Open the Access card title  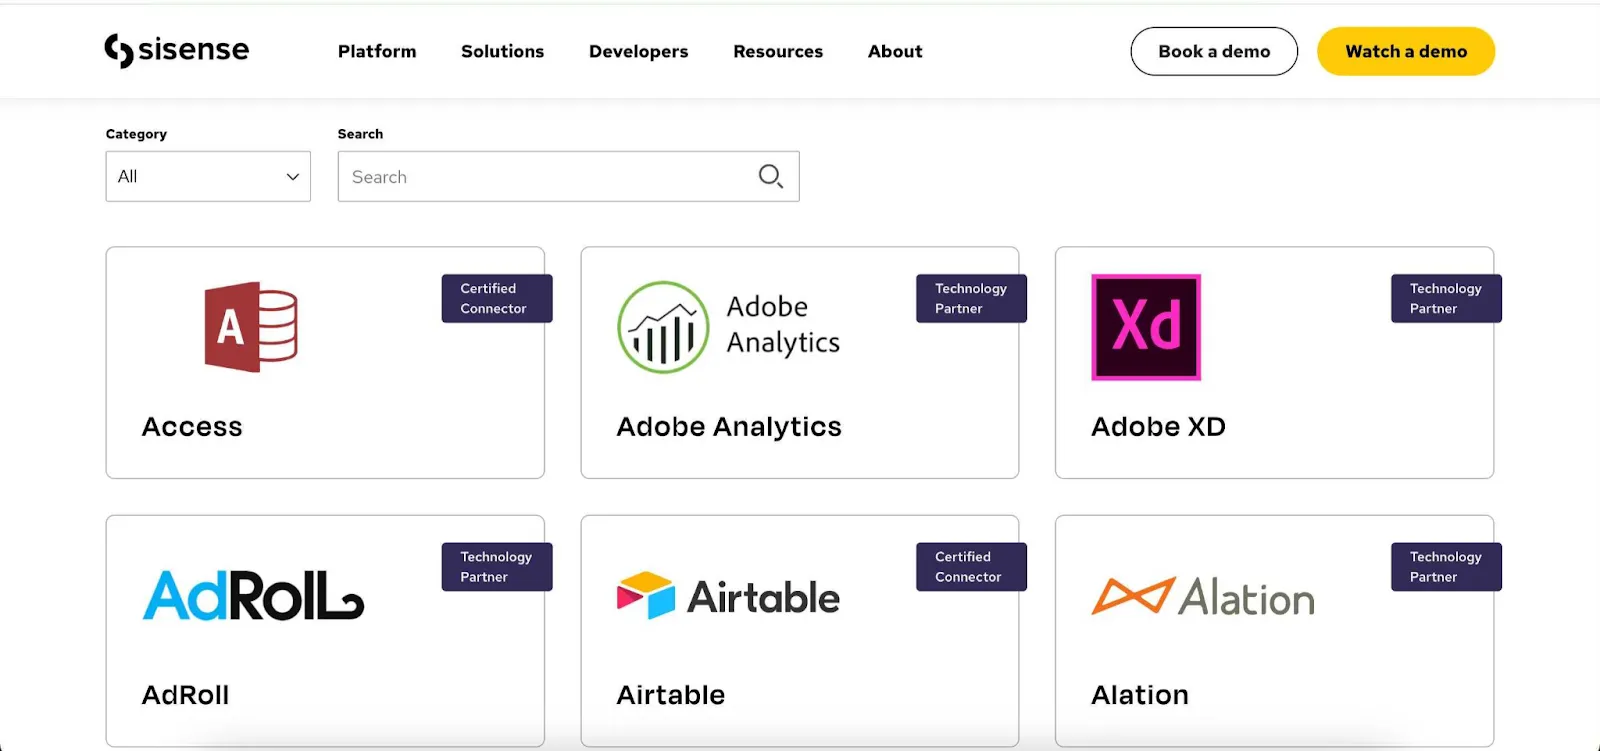tap(192, 427)
